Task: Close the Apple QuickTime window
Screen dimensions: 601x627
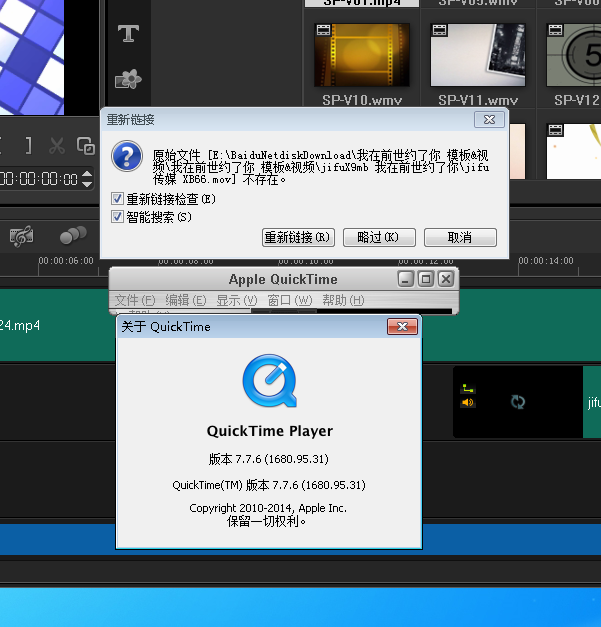Action: [x=446, y=279]
